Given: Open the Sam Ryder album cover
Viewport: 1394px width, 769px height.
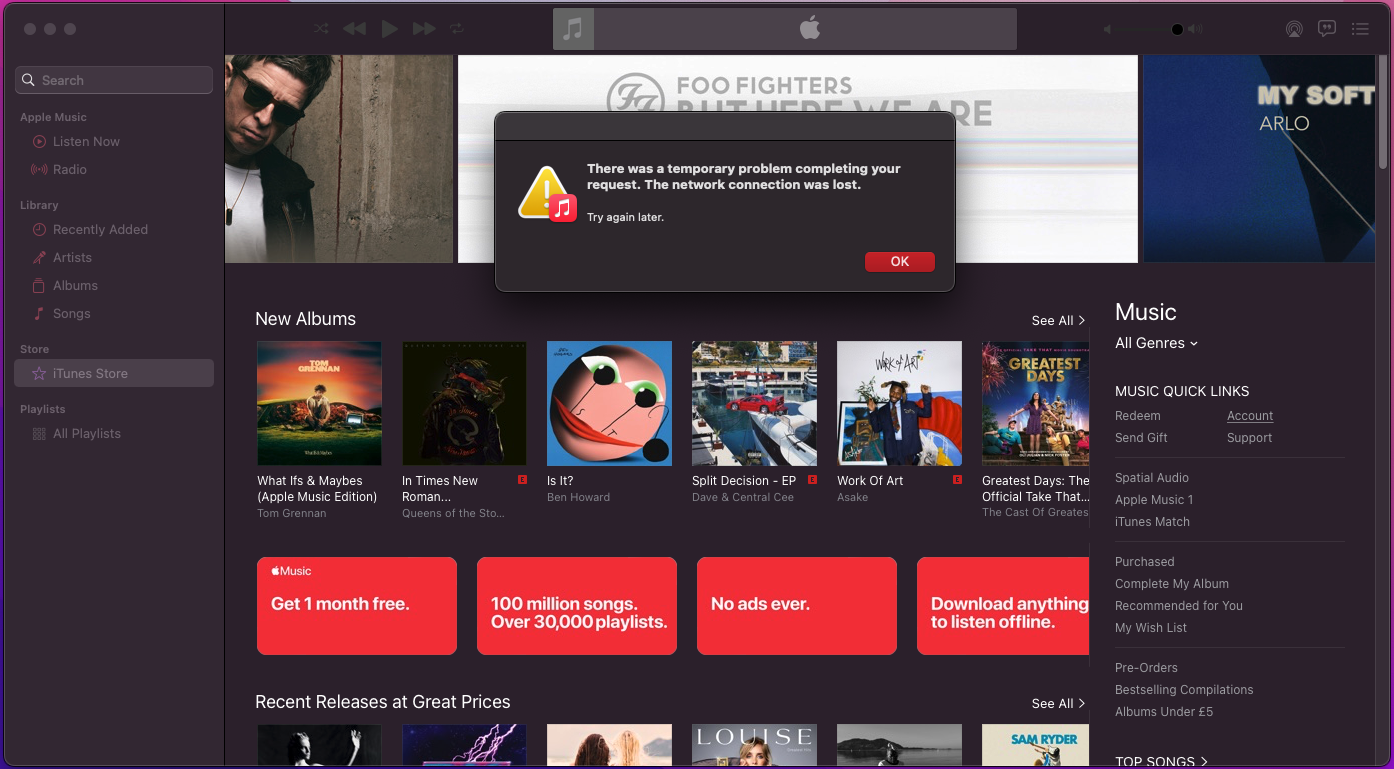Looking at the screenshot, I should pyautogui.click(x=1035, y=747).
